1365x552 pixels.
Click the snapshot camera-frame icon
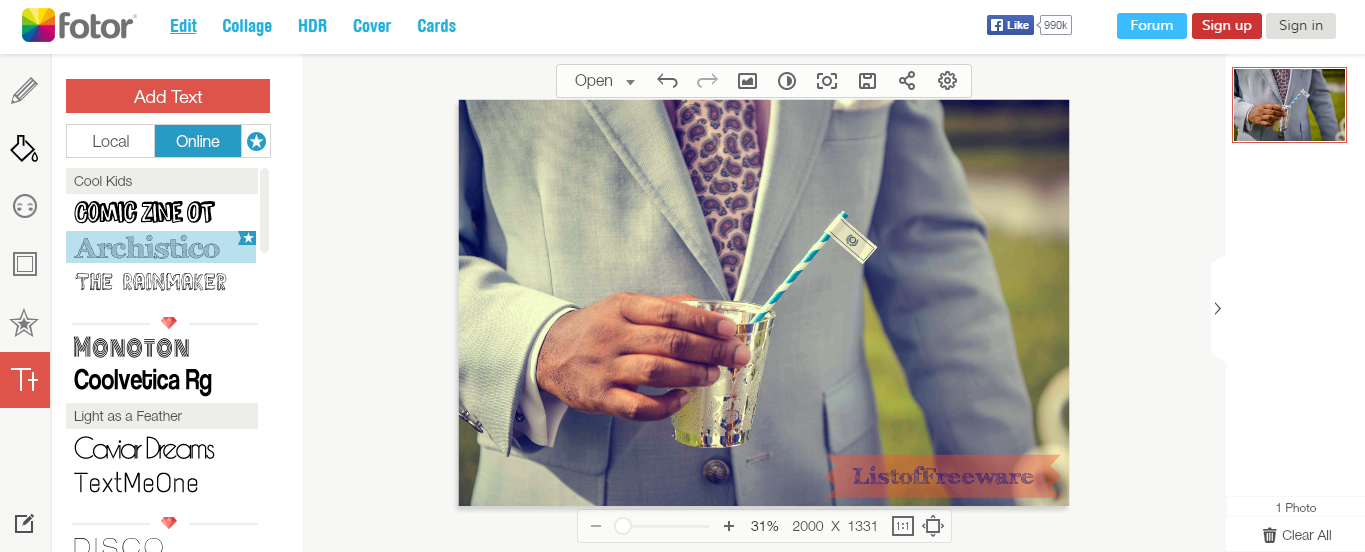coord(827,81)
